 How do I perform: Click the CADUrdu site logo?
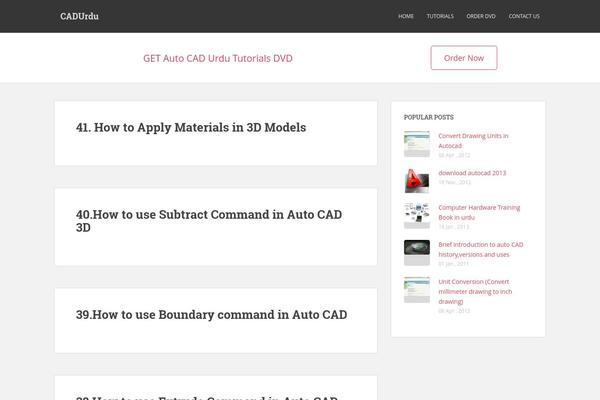click(79, 16)
